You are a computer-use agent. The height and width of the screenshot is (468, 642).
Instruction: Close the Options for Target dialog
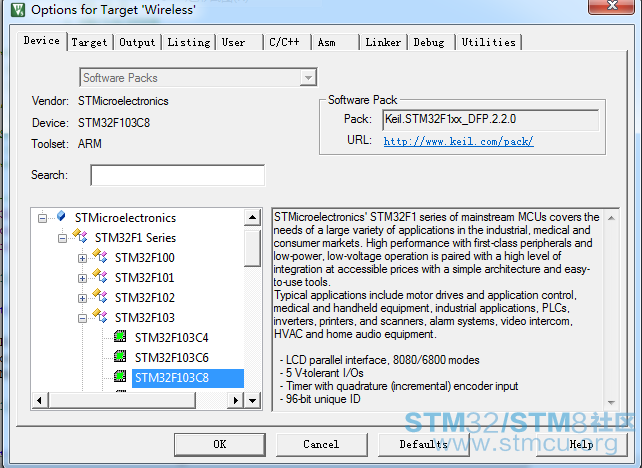(612, 6)
